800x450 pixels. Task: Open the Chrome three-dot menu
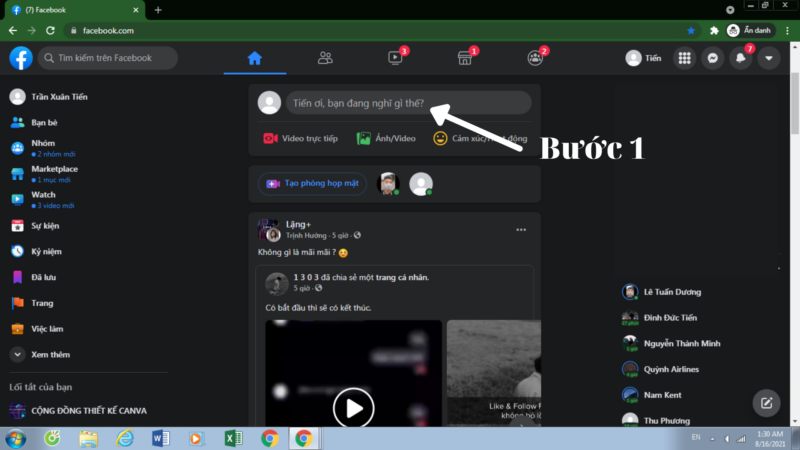788,31
